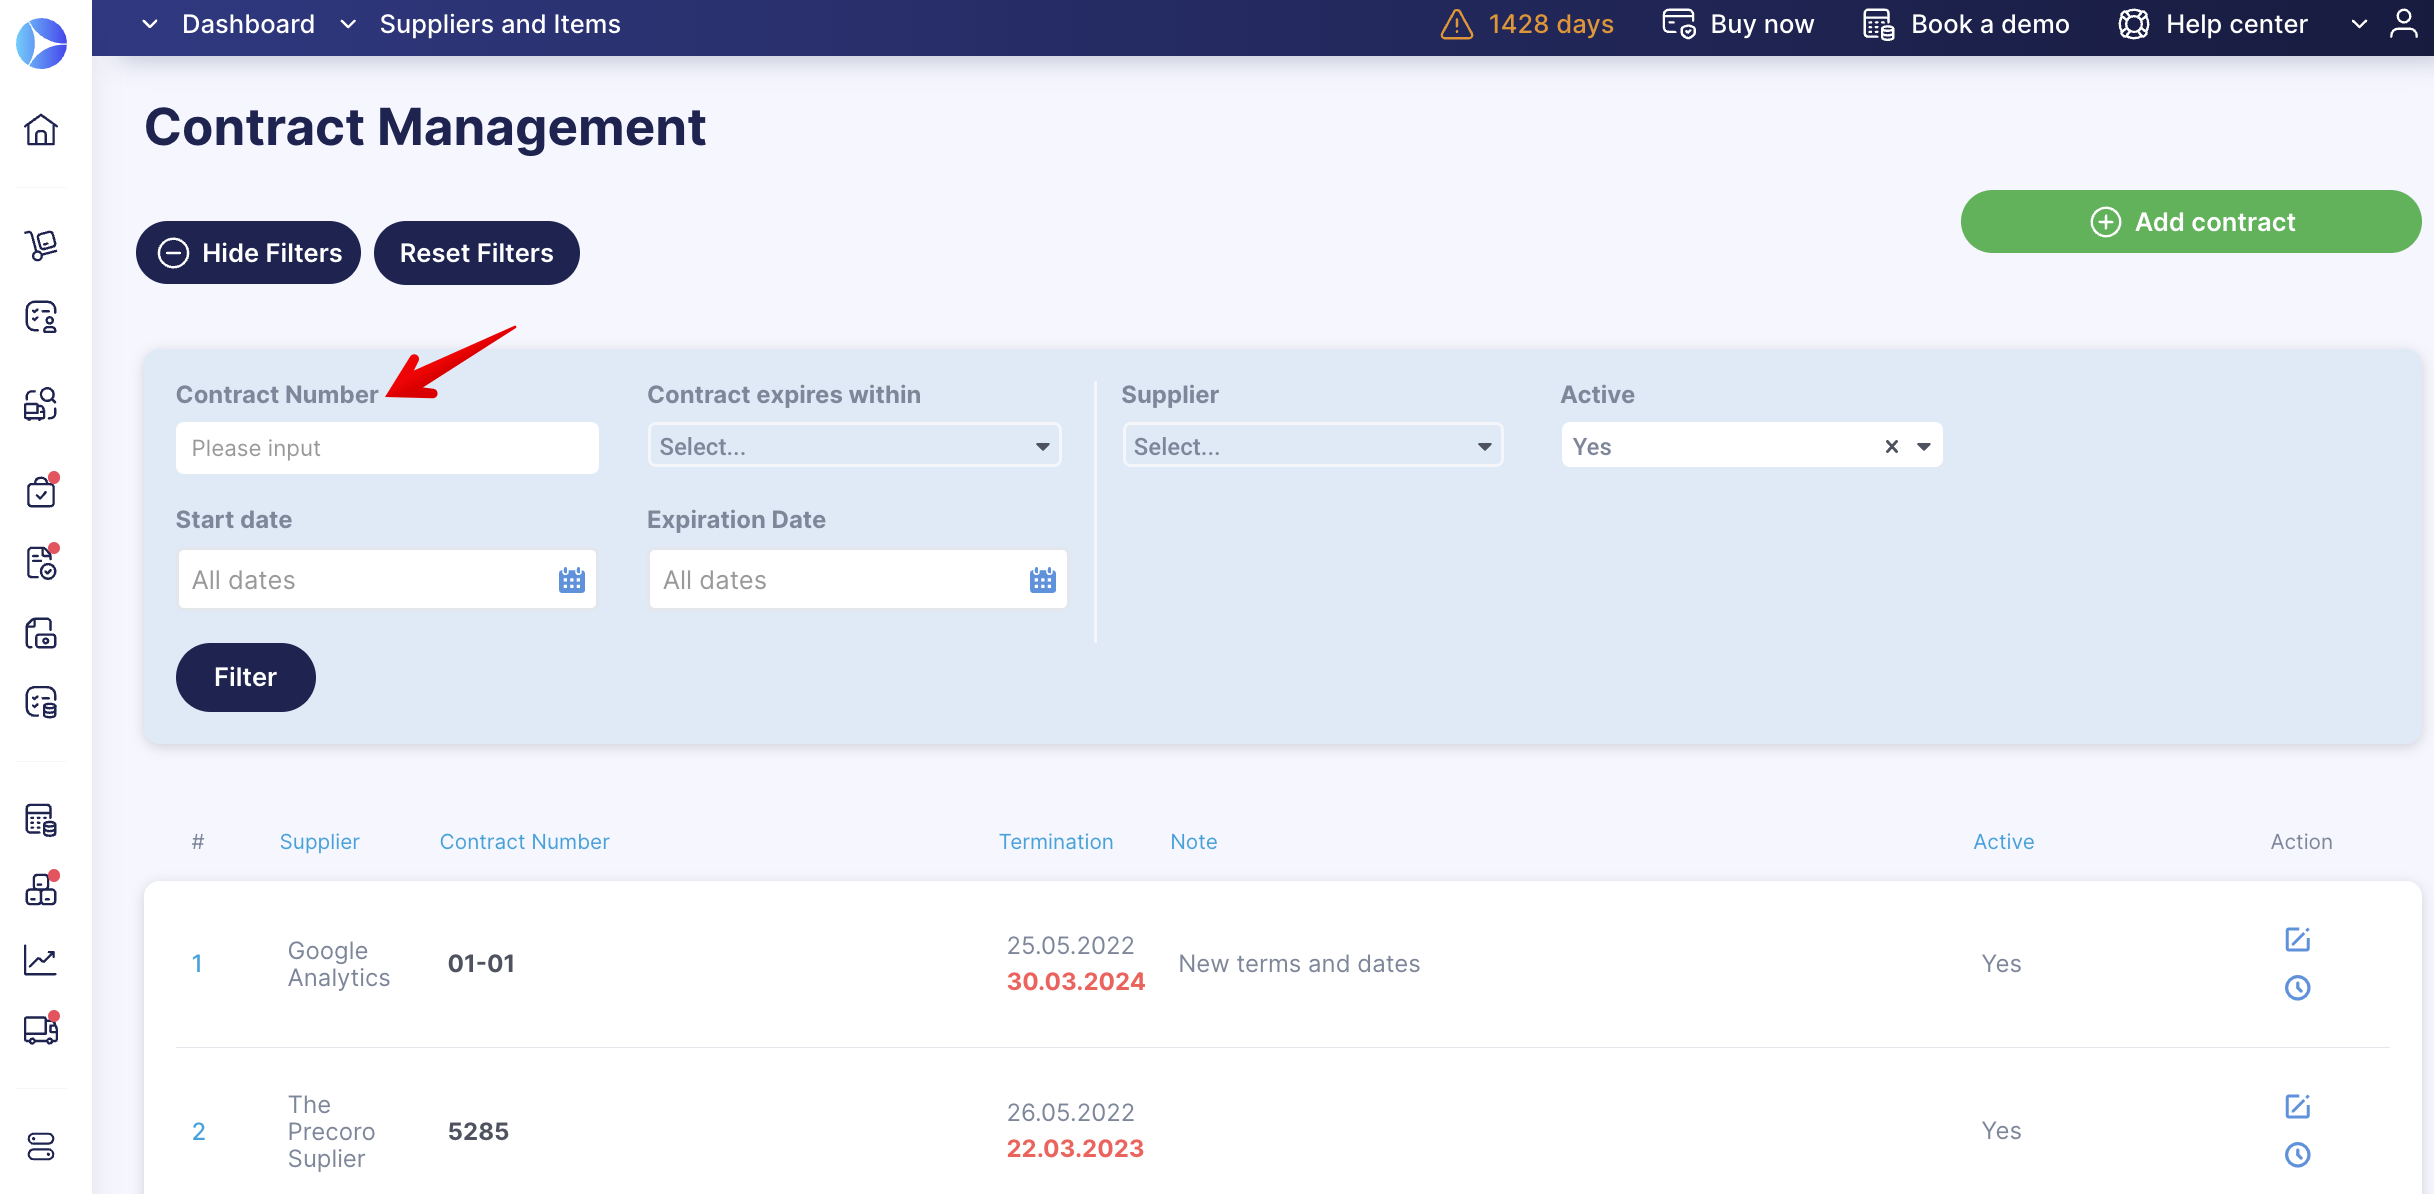Open Suppliers and Items menu
The width and height of the screenshot is (2434, 1194).
[x=499, y=24]
